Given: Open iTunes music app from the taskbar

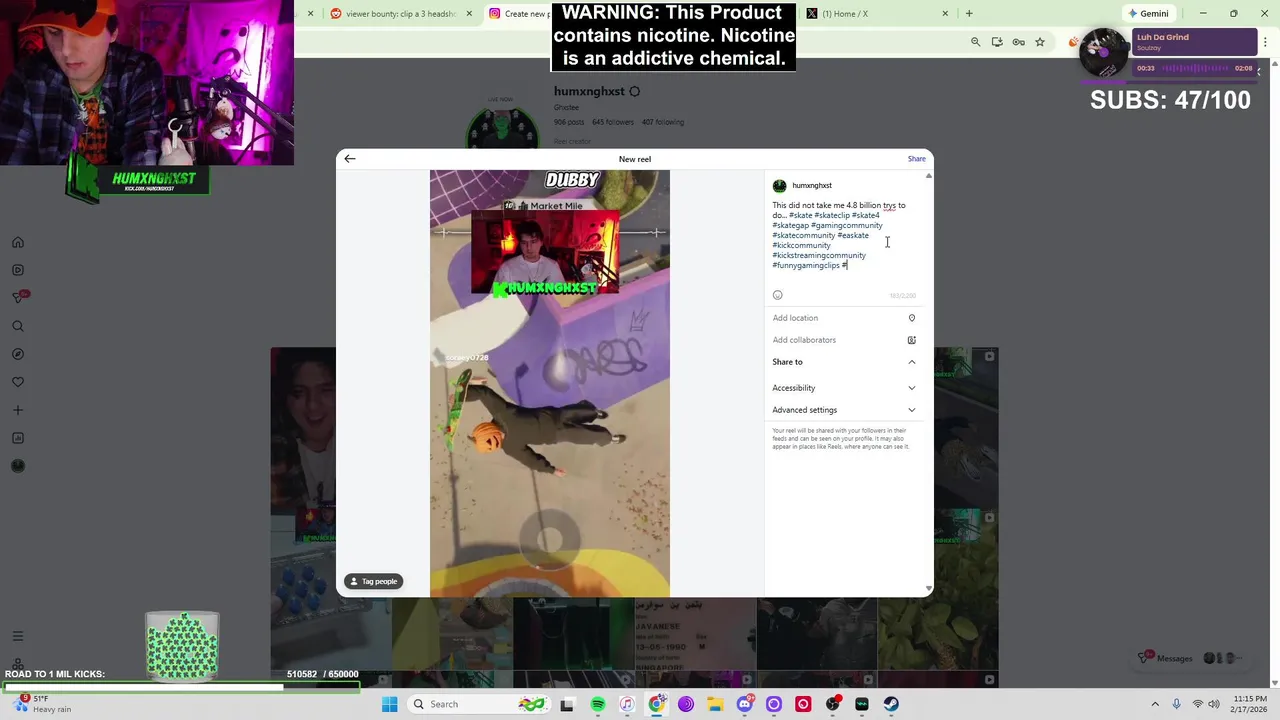Looking at the screenshot, I should [x=627, y=704].
